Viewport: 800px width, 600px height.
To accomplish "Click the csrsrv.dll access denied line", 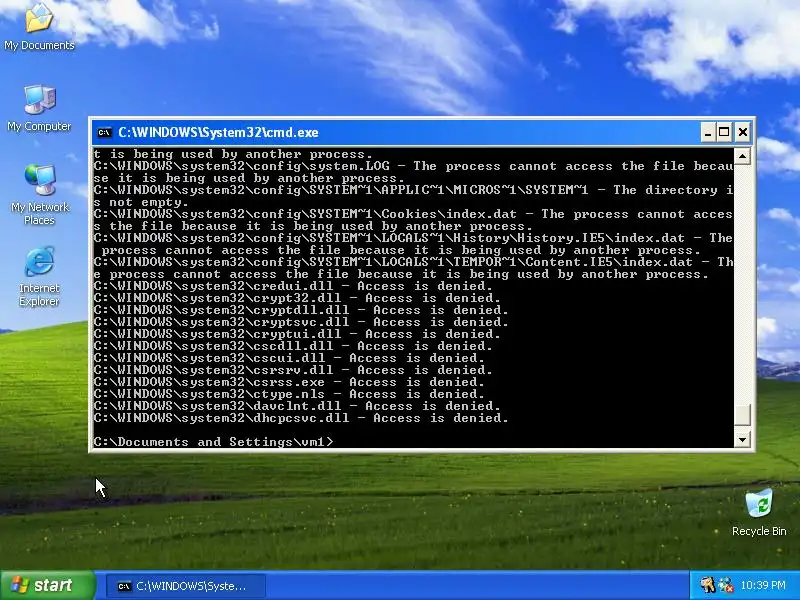I will [293, 370].
